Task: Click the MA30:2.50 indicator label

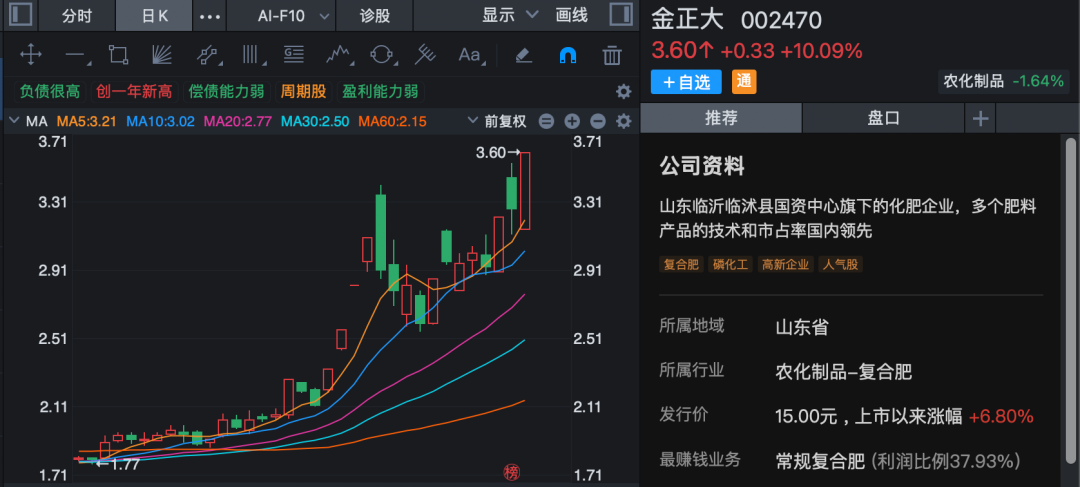Action: tap(317, 122)
